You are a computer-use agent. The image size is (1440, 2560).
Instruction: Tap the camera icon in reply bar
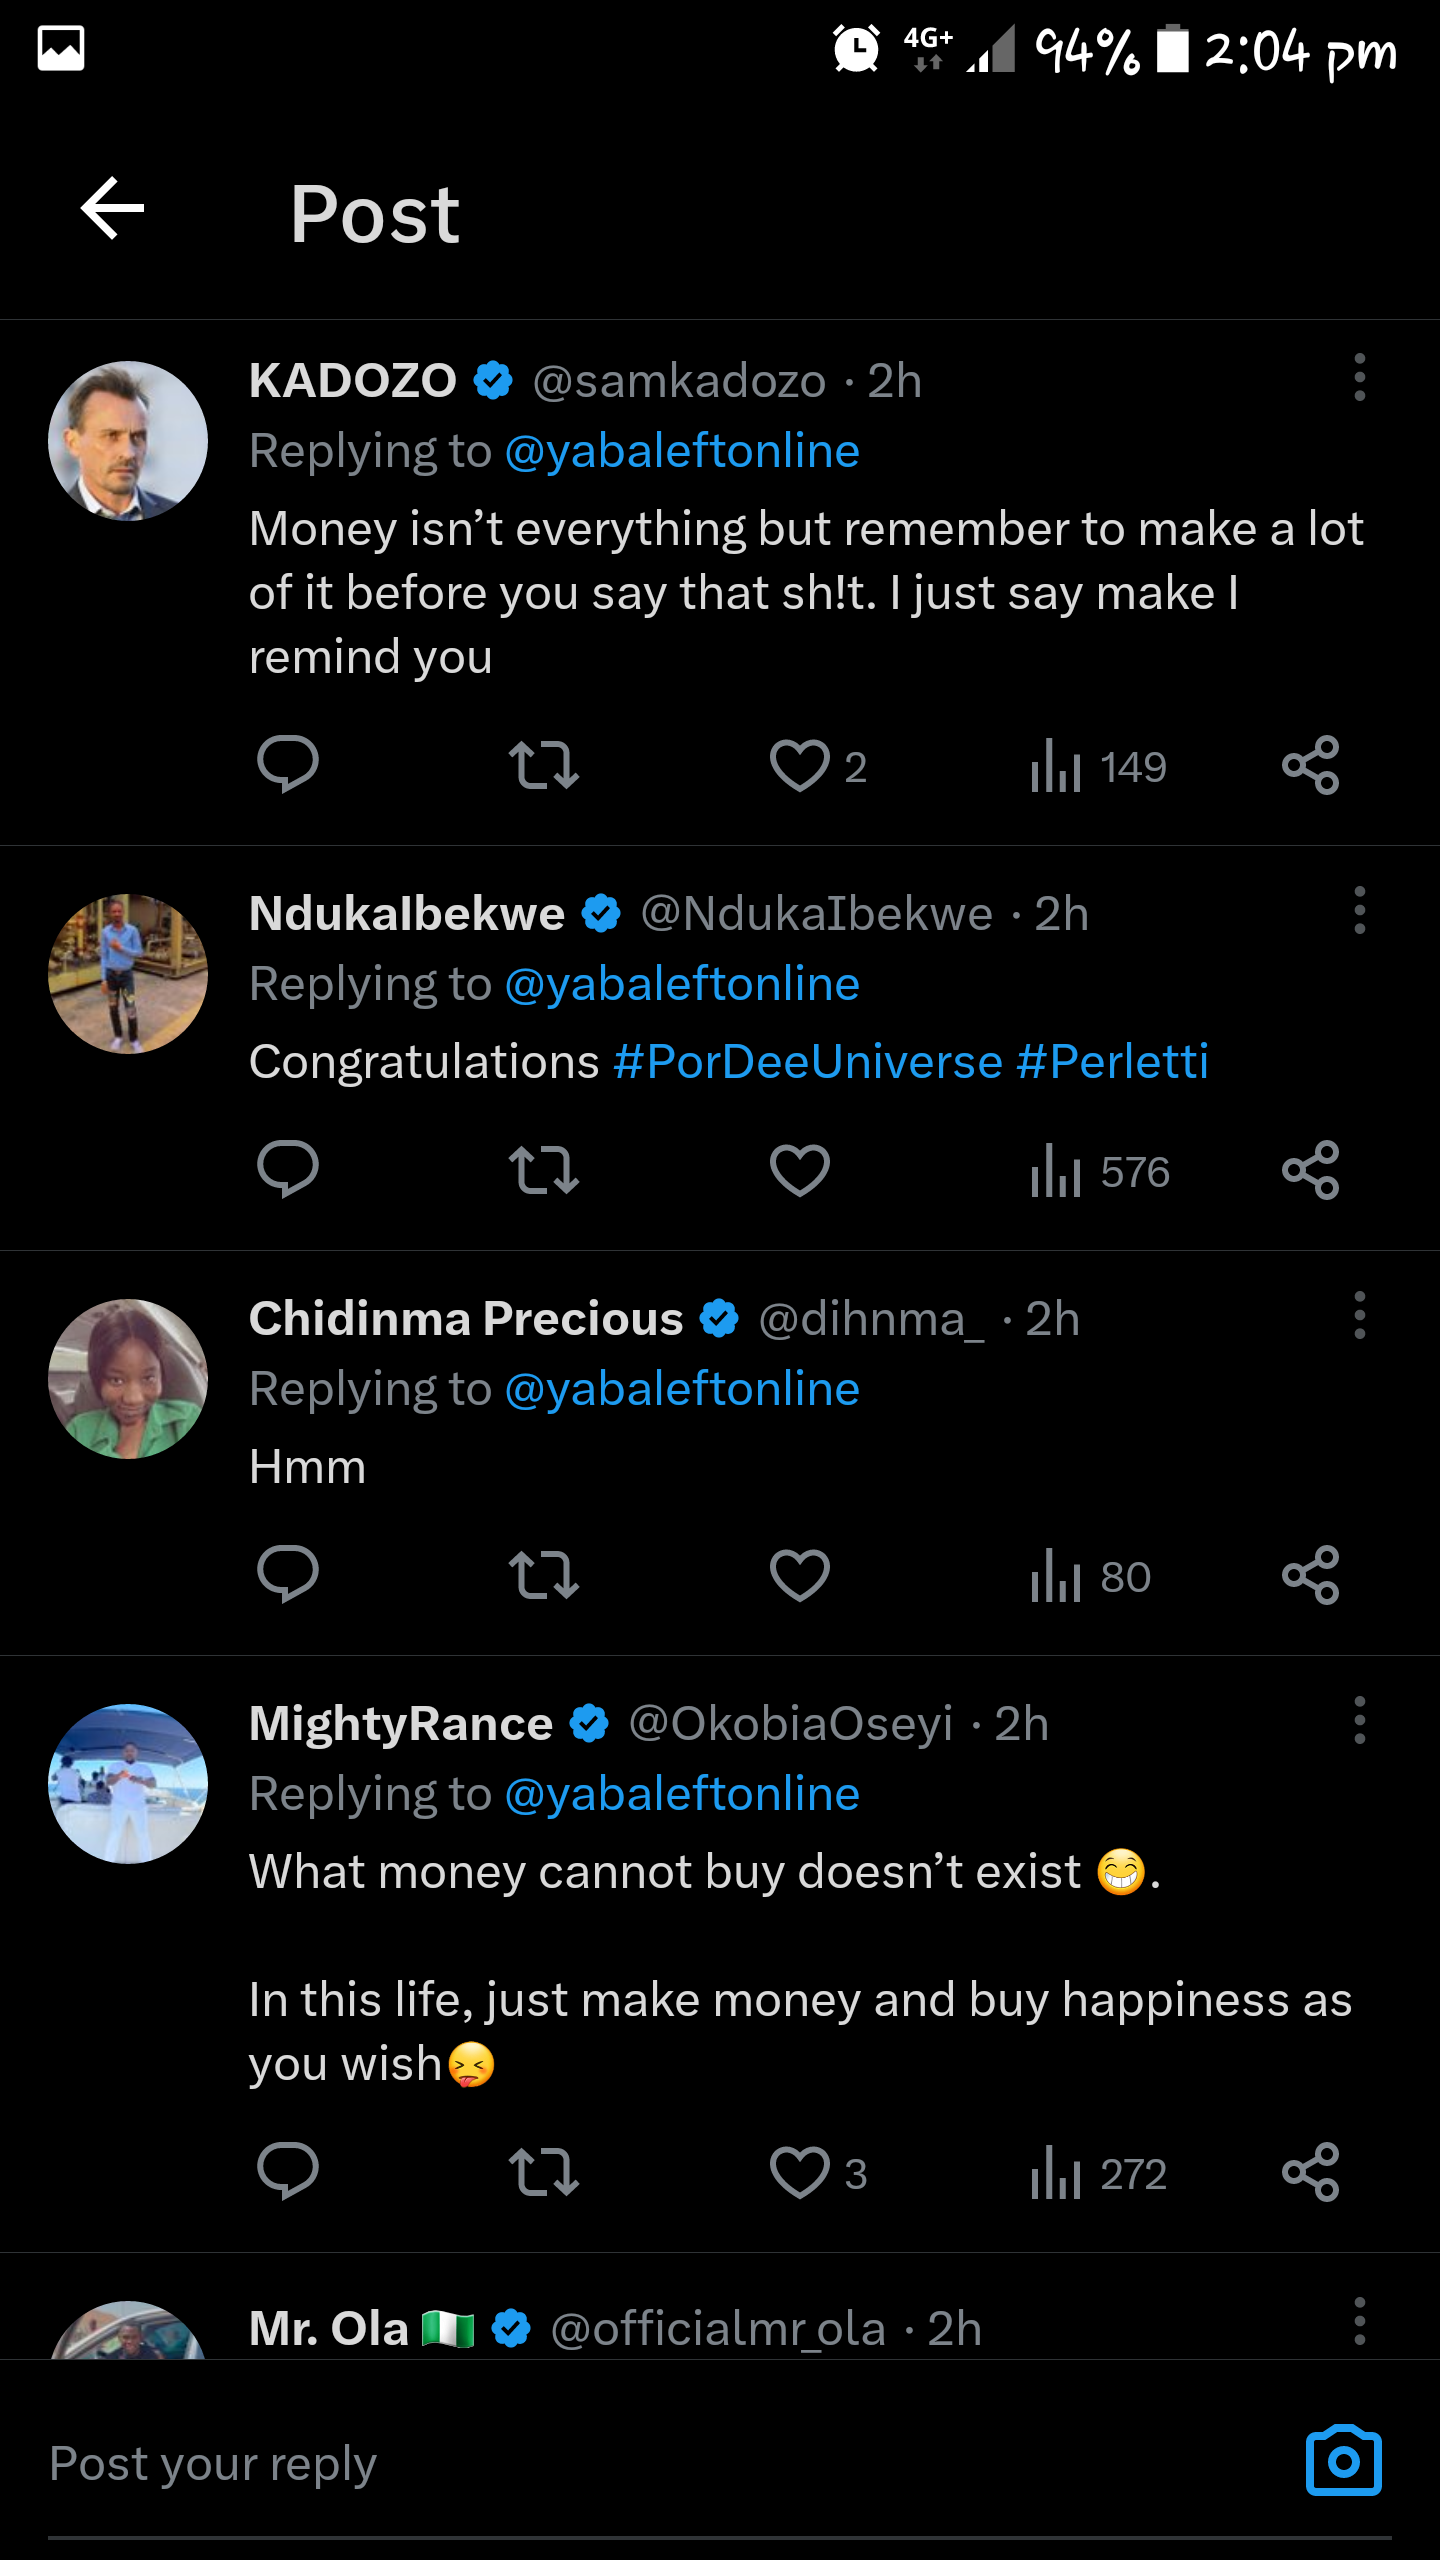click(x=1343, y=2461)
